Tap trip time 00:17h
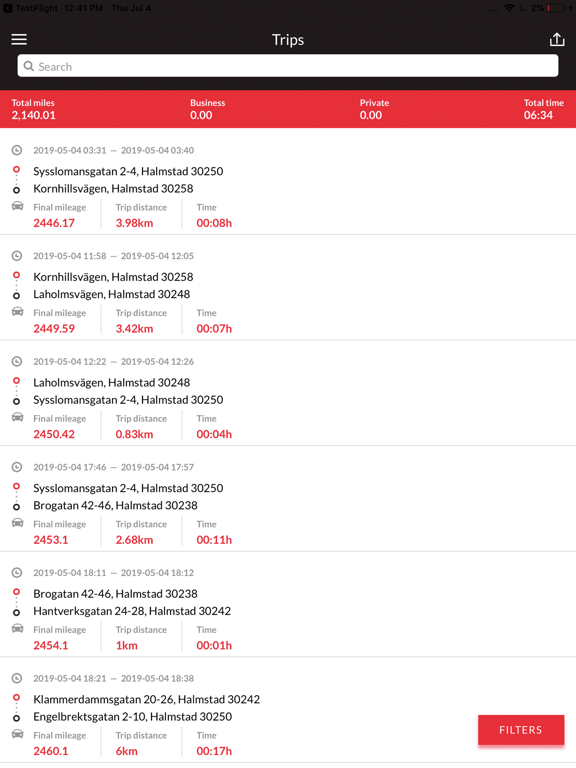This screenshot has height=768, width=576. click(214, 751)
